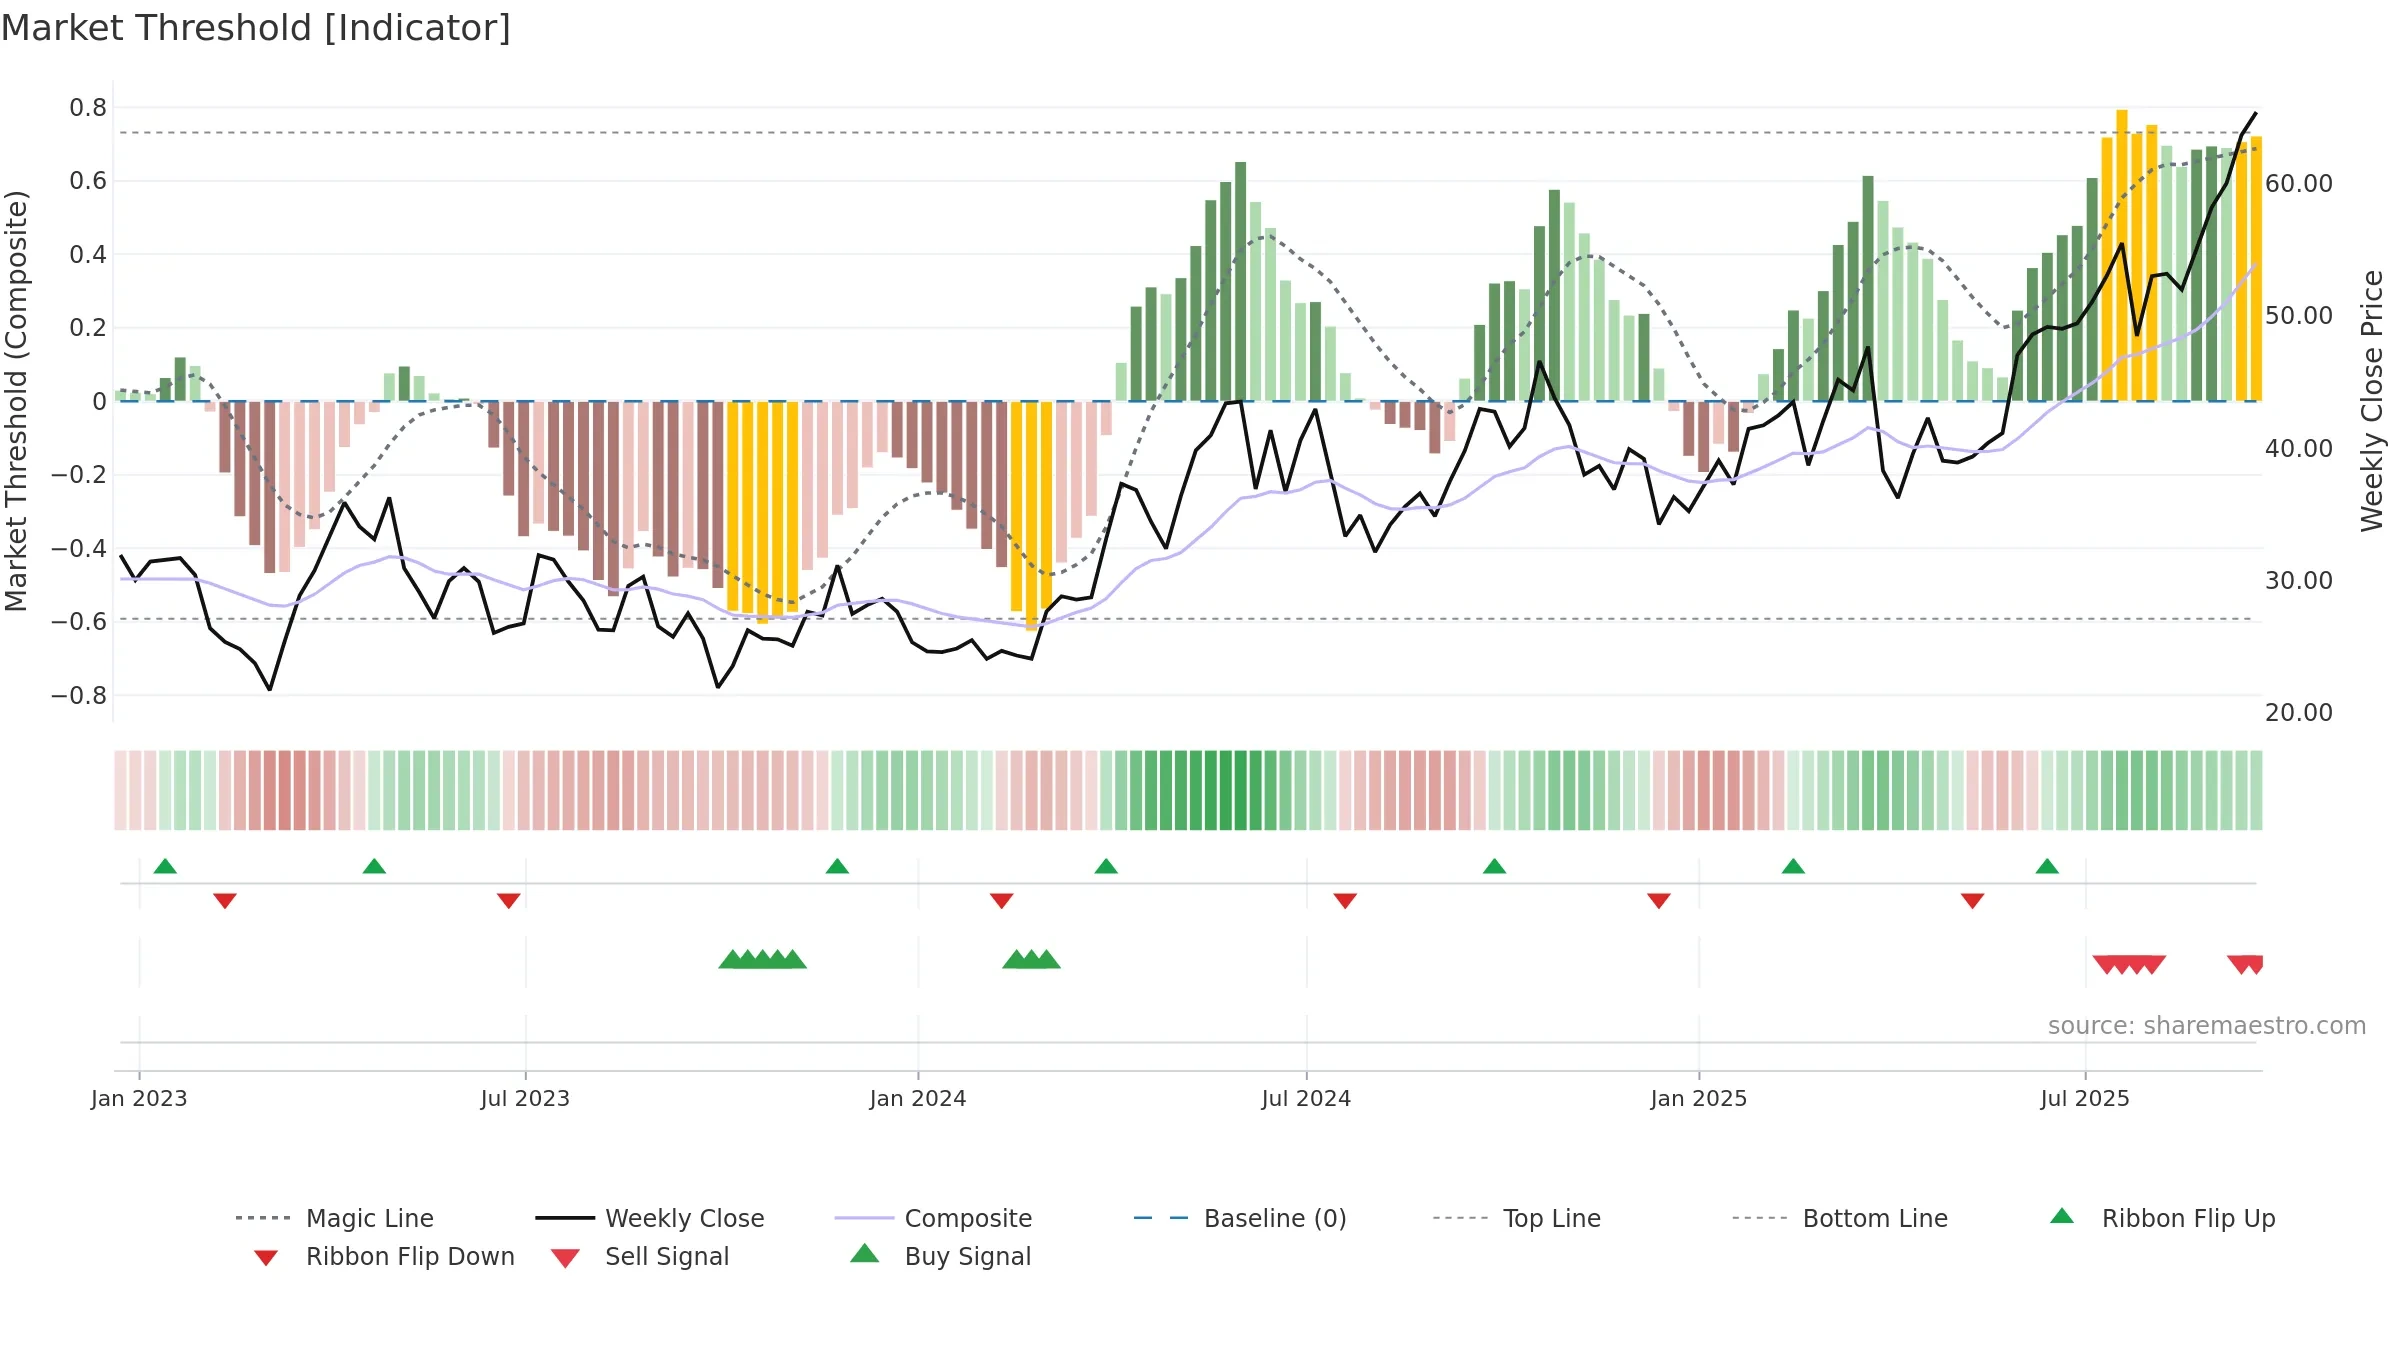Toggle the Bottom Line legend entry
The height and width of the screenshot is (1350, 2400).
pyautogui.click(x=1840, y=1218)
